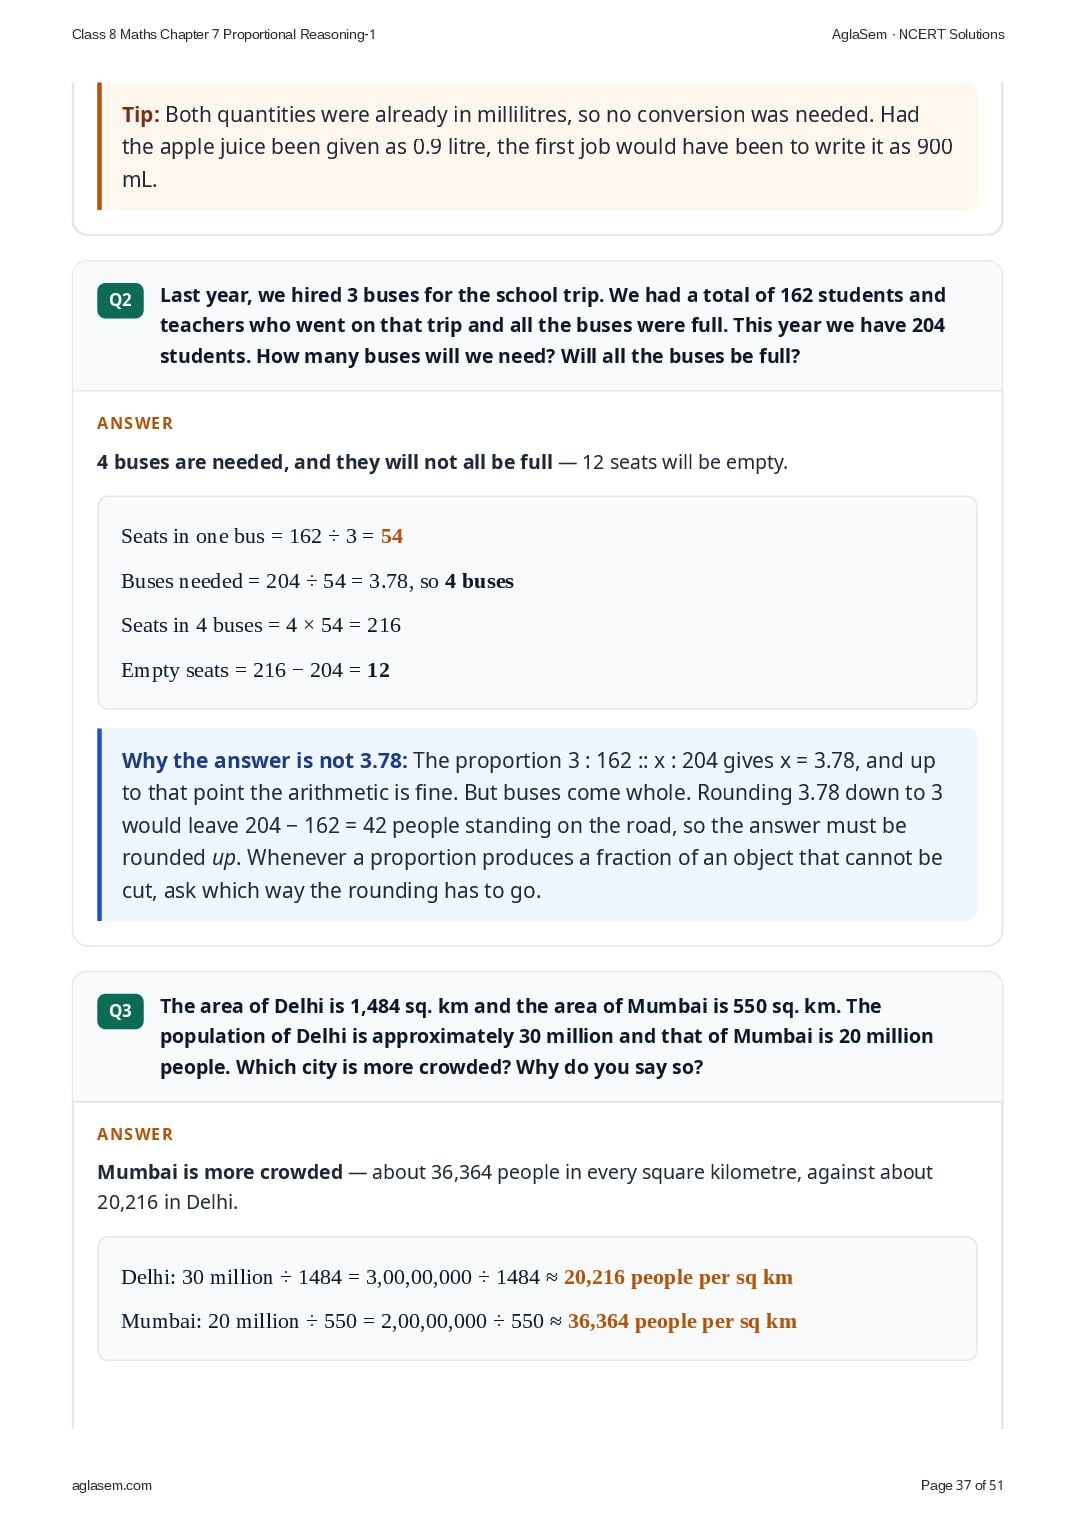Screen dimensions: 1076x1522
Task: Click '20,216 people per sq km' result
Action: point(678,1277)
